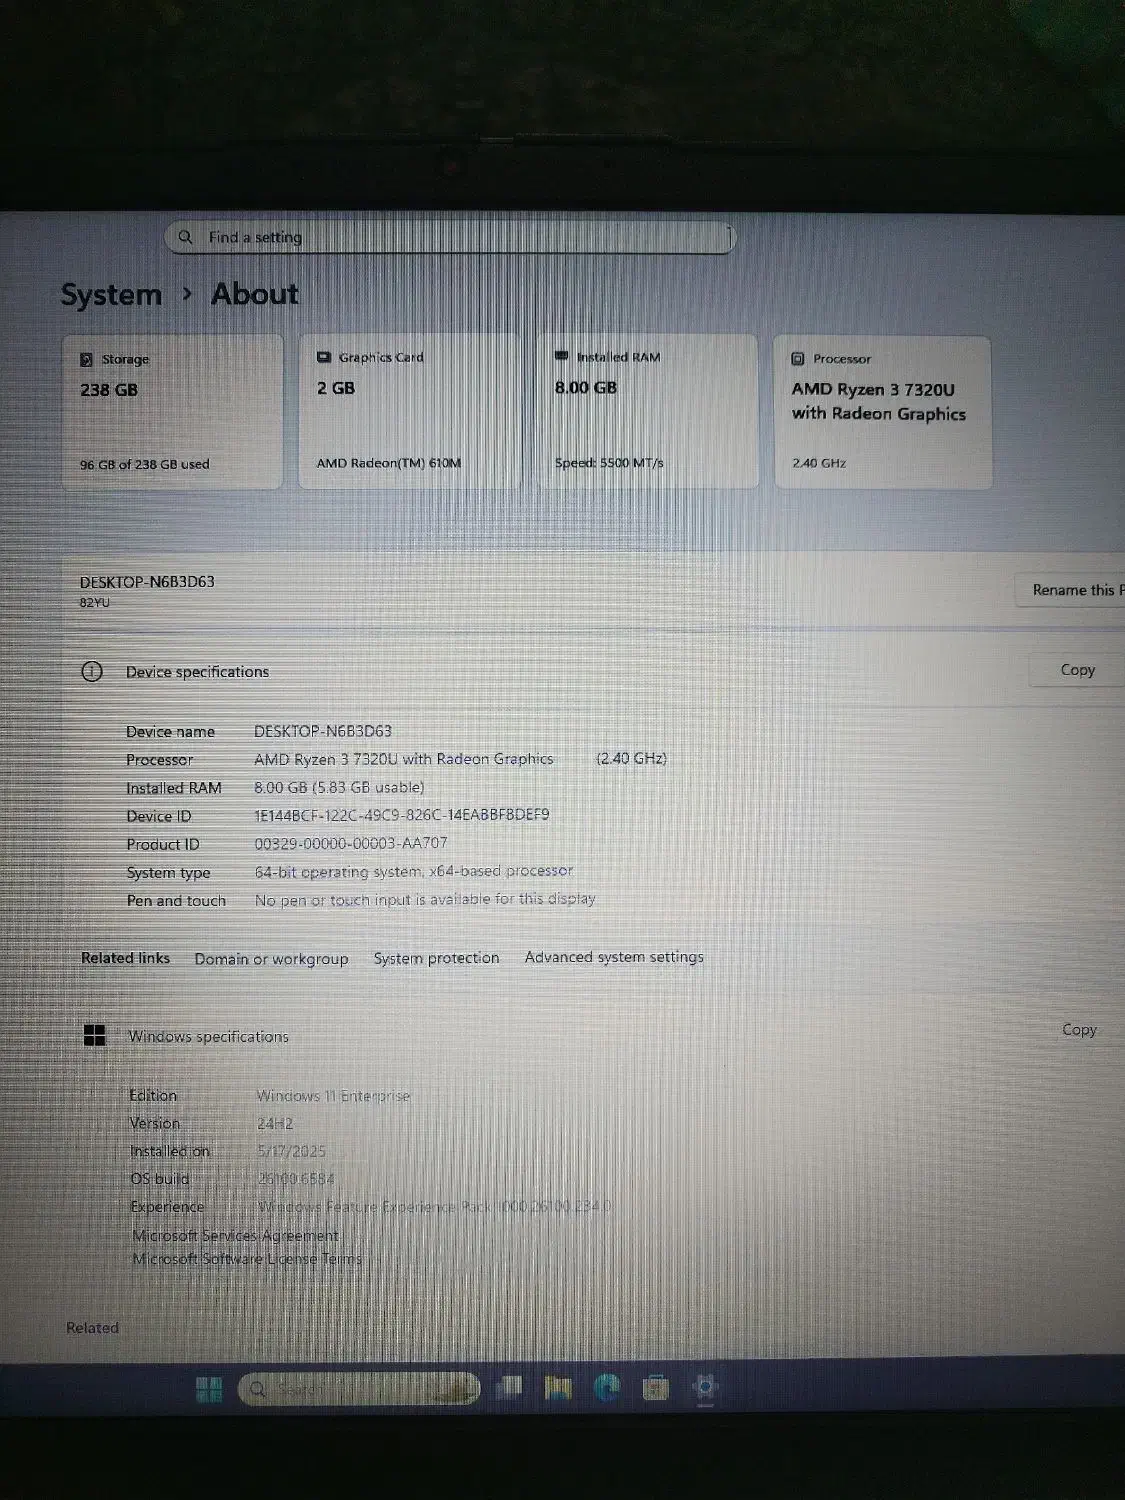Open Microsoft Store from the taskbar
1125x1500 pixels.
pyautogui.click(x=656, y=1388)
